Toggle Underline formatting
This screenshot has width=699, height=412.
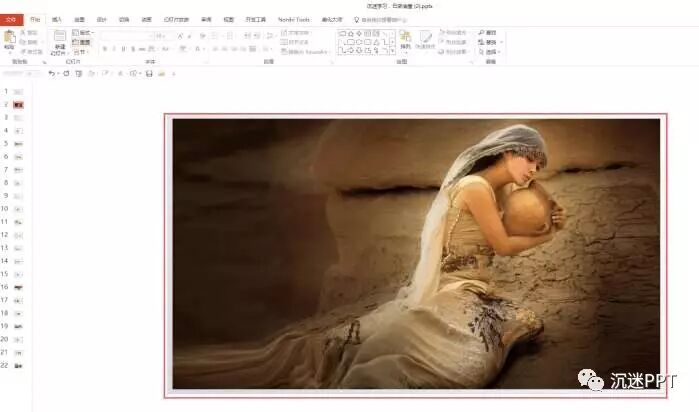123,49
